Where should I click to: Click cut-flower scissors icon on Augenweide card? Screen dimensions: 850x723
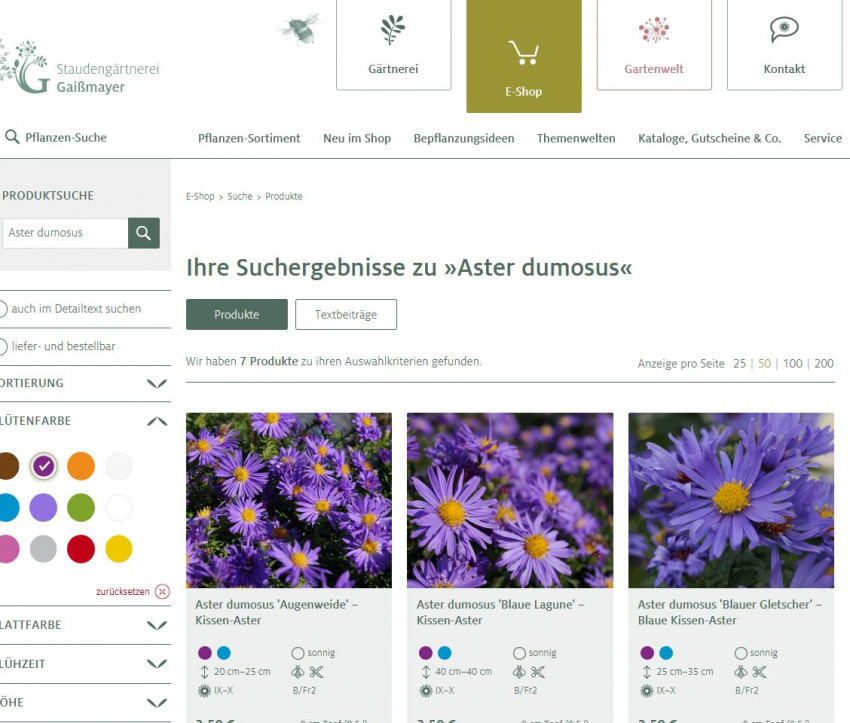tap(316, 672)
